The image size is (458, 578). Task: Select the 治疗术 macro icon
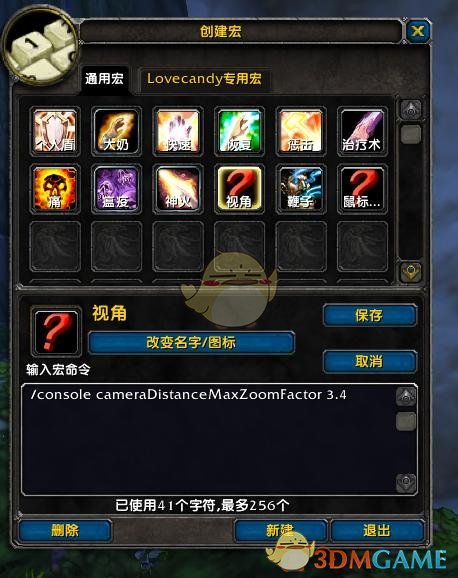pyautogui.click(x=362, y=131)
